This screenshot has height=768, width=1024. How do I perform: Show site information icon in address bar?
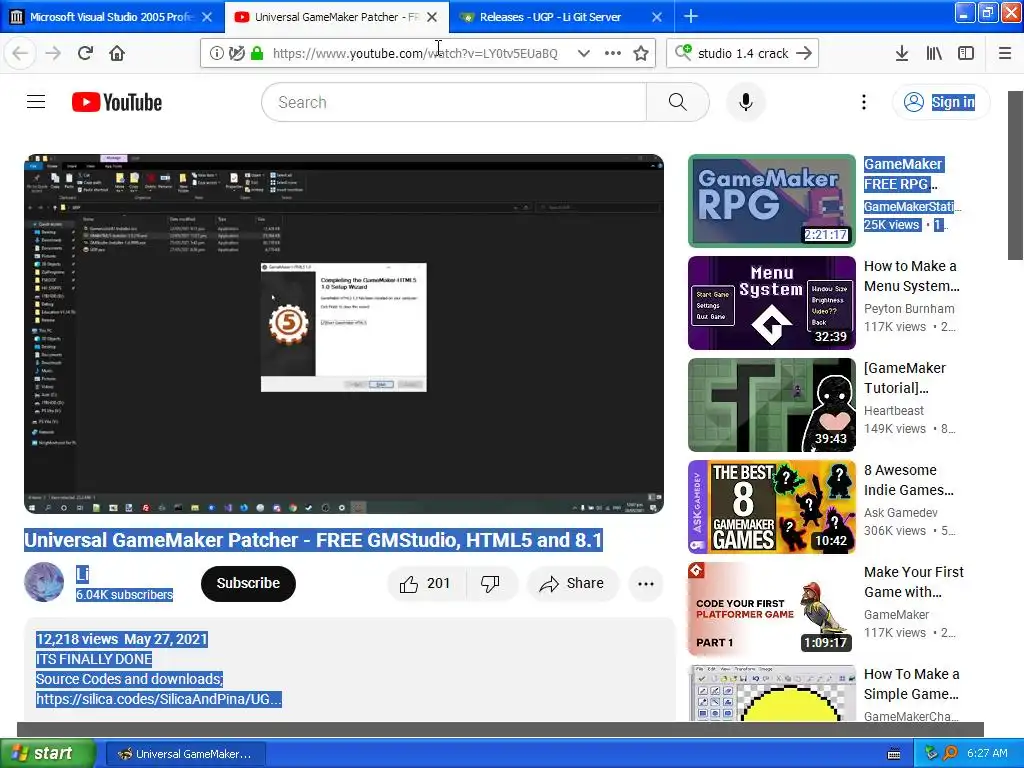point(216,54)
